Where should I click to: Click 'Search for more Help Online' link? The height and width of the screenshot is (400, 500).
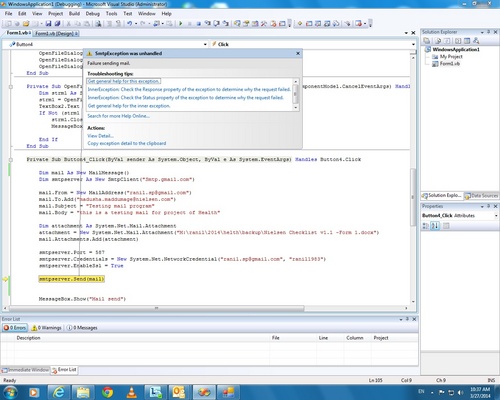pyautogui.click(x=118, y=116)
